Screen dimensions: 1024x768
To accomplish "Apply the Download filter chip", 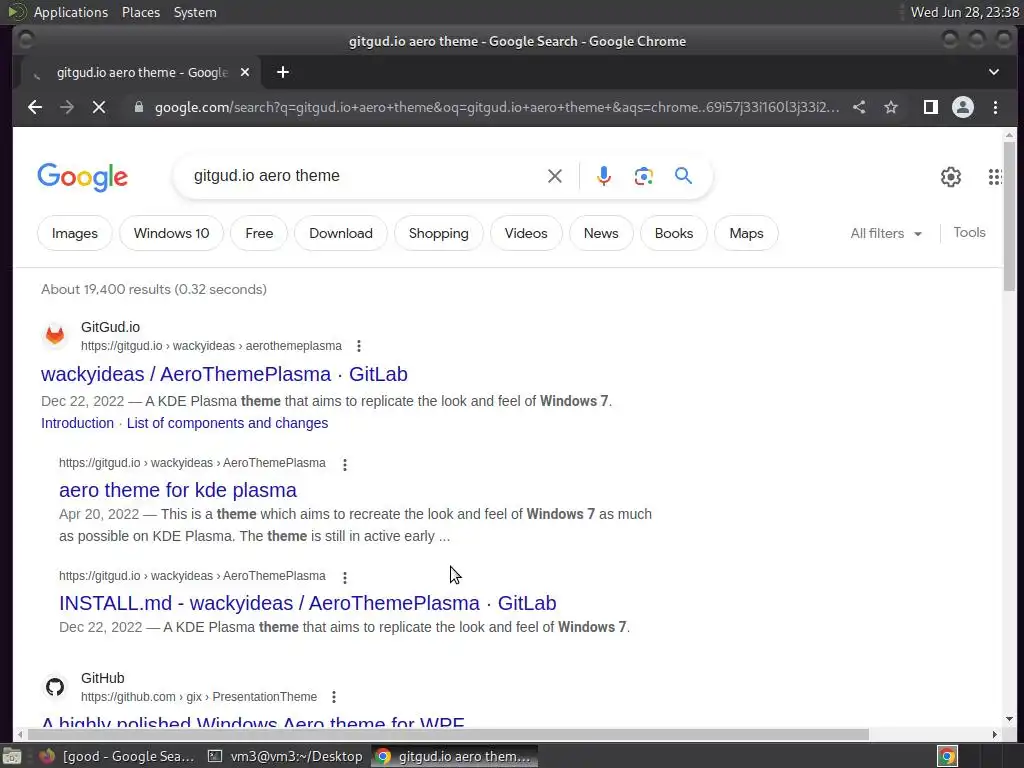I will coord(341,233).
